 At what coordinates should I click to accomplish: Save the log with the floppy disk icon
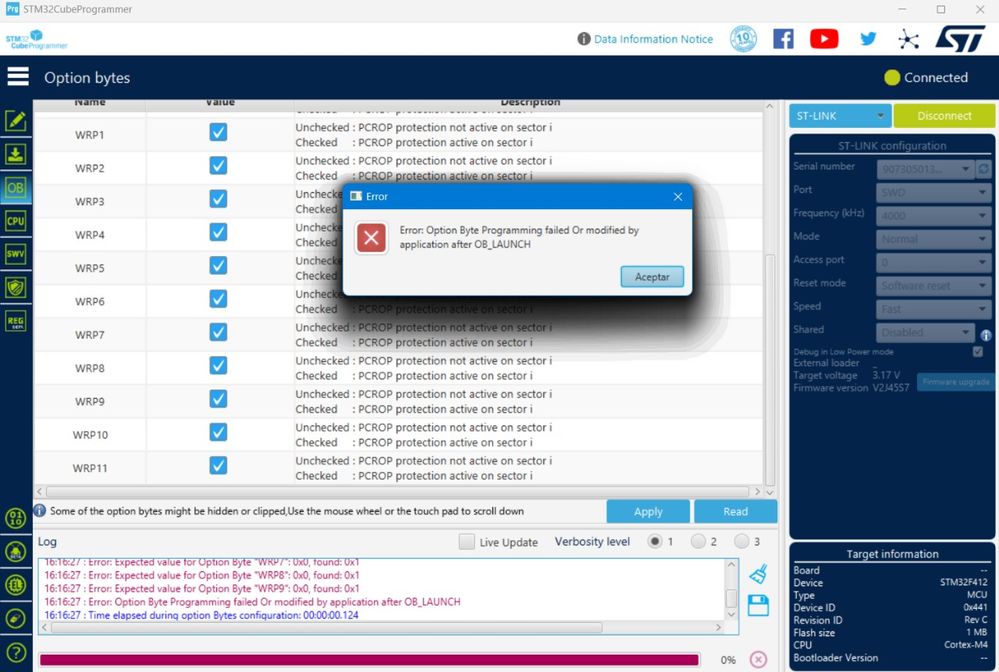[758, 605]
